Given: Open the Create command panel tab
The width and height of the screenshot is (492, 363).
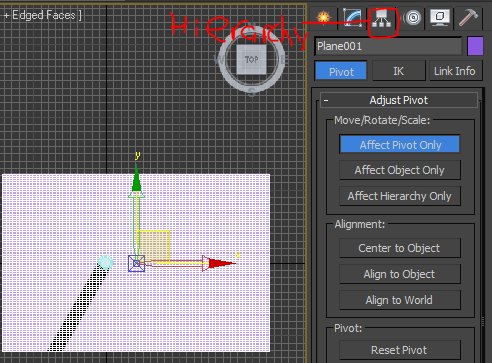Looking at the screenshot, I should click(x=324, y=17).
